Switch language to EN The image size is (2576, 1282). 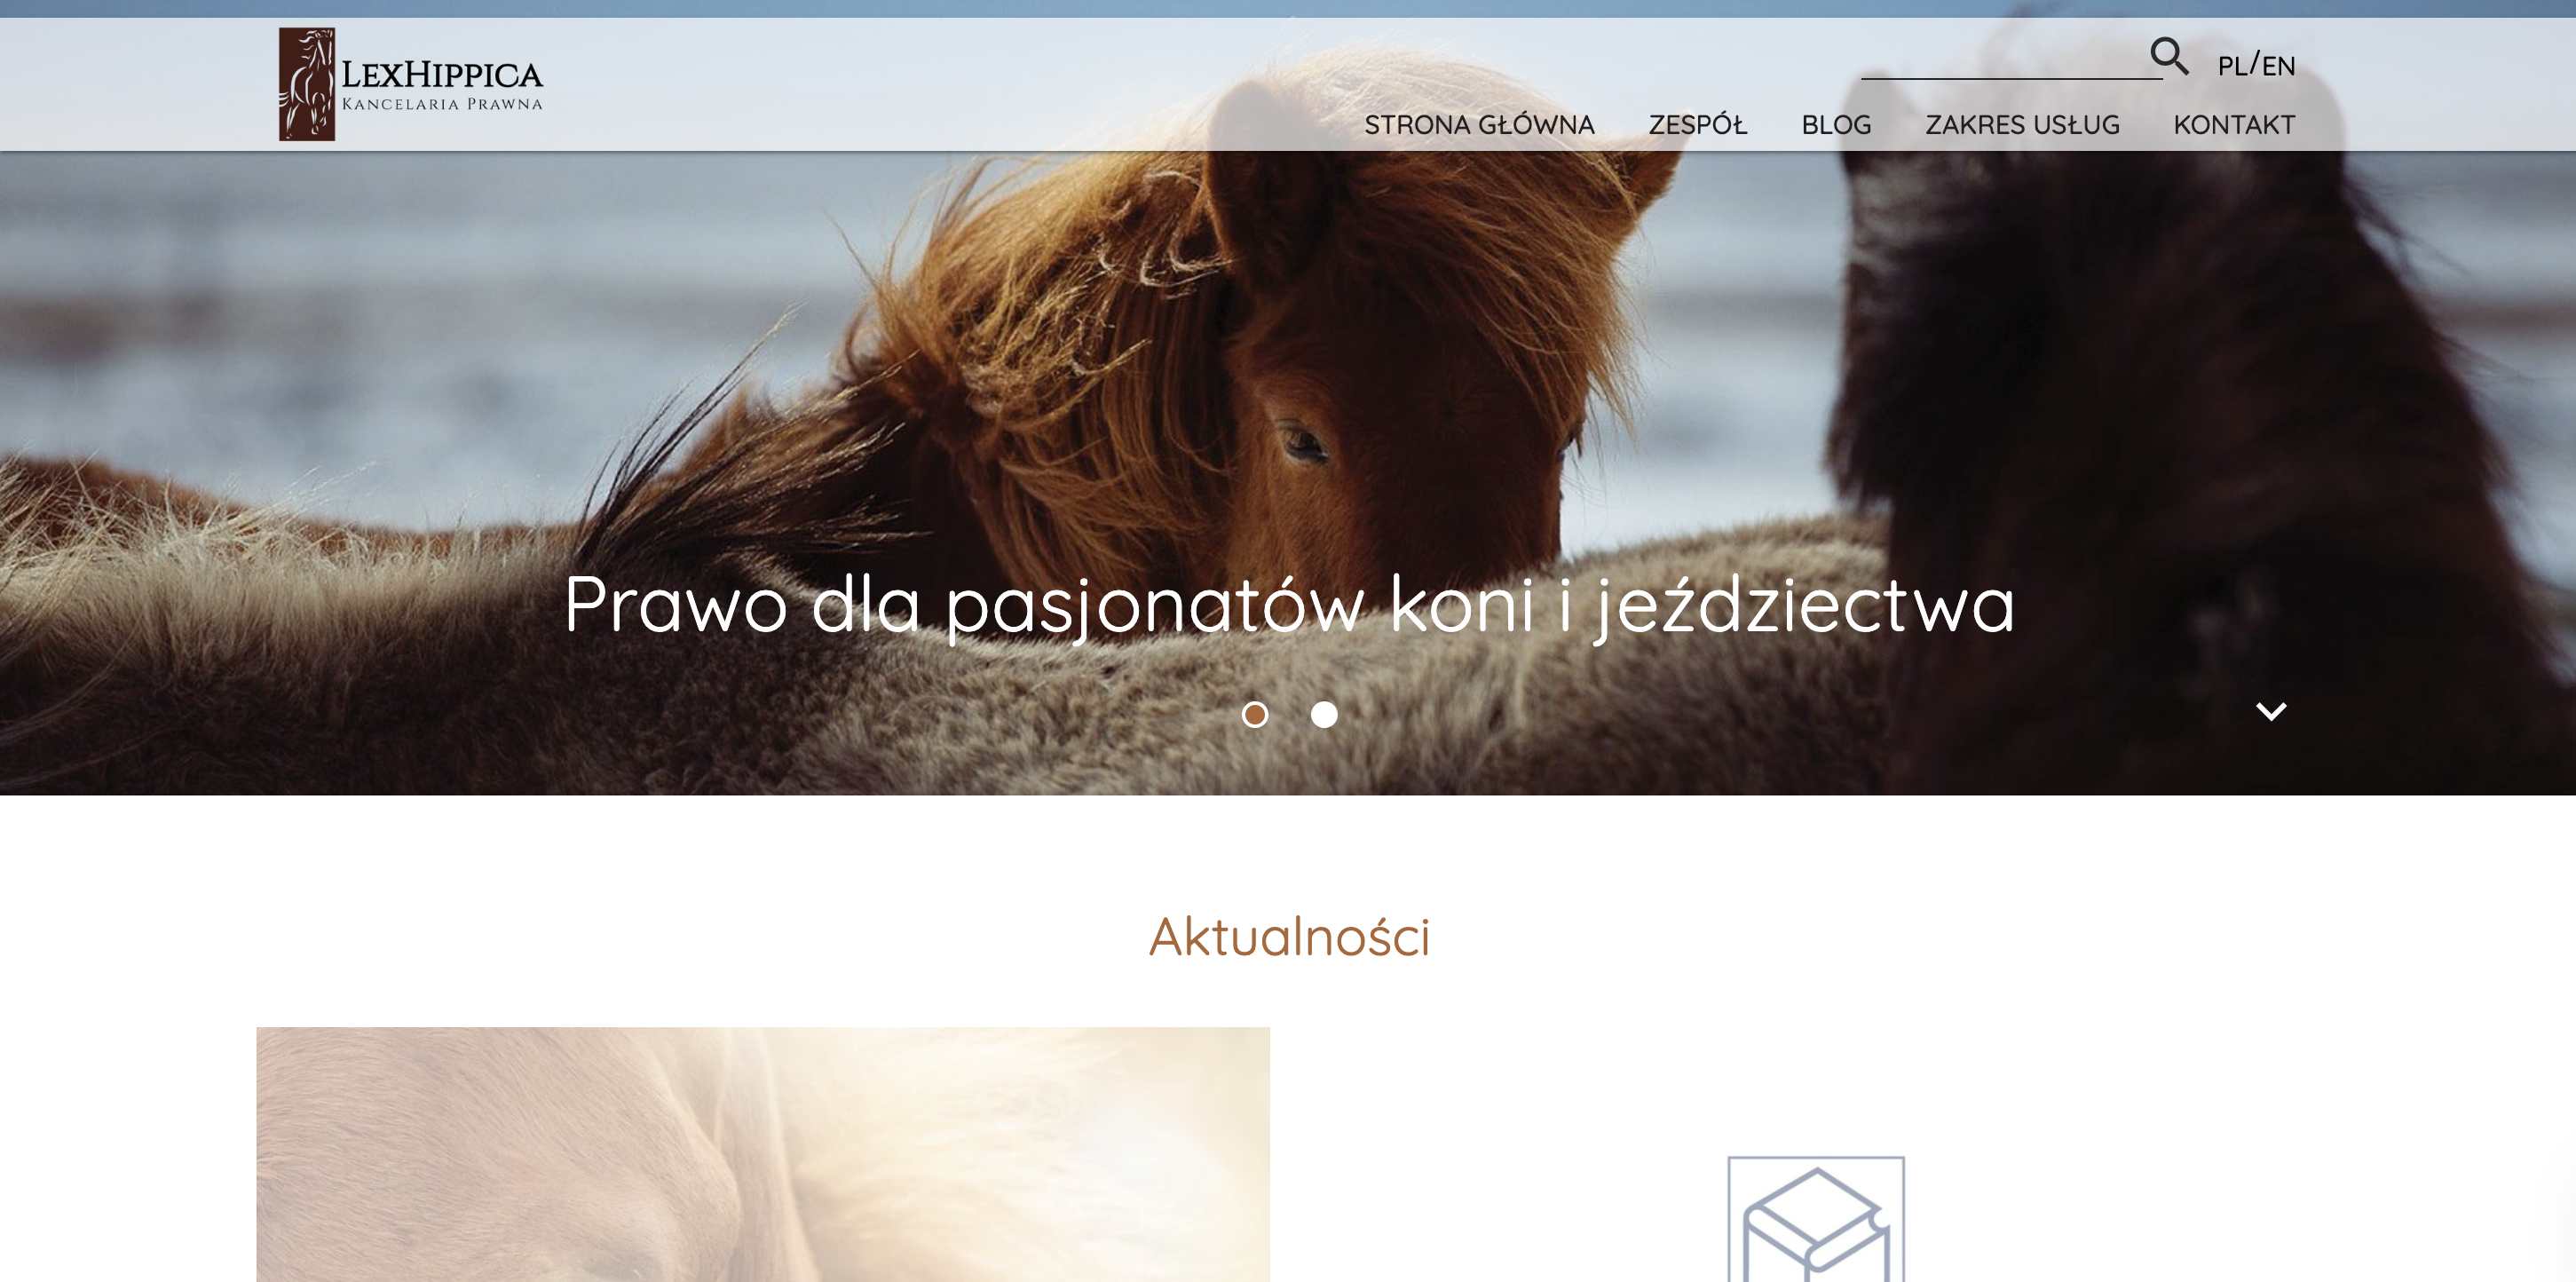[x=2278, y=66]
